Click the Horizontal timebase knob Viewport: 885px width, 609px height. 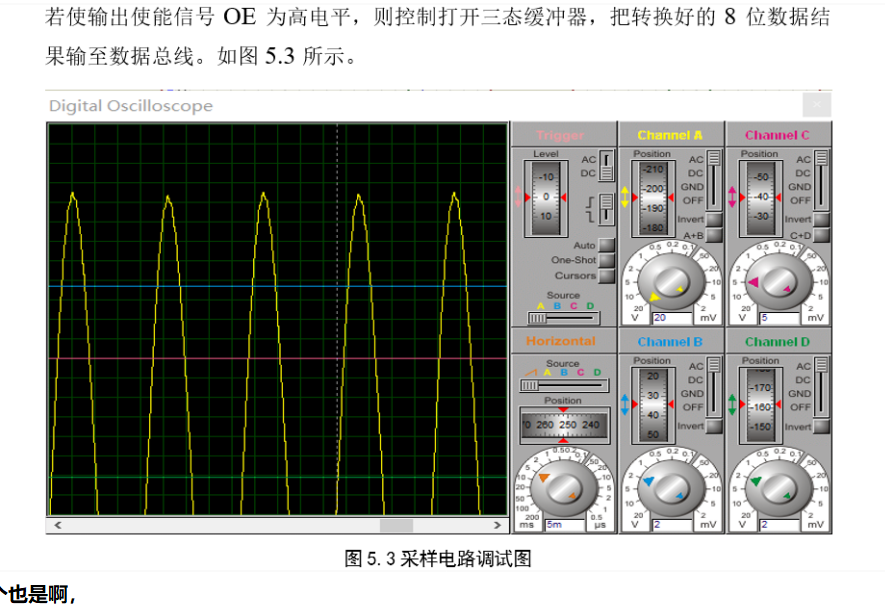(563, 488)
